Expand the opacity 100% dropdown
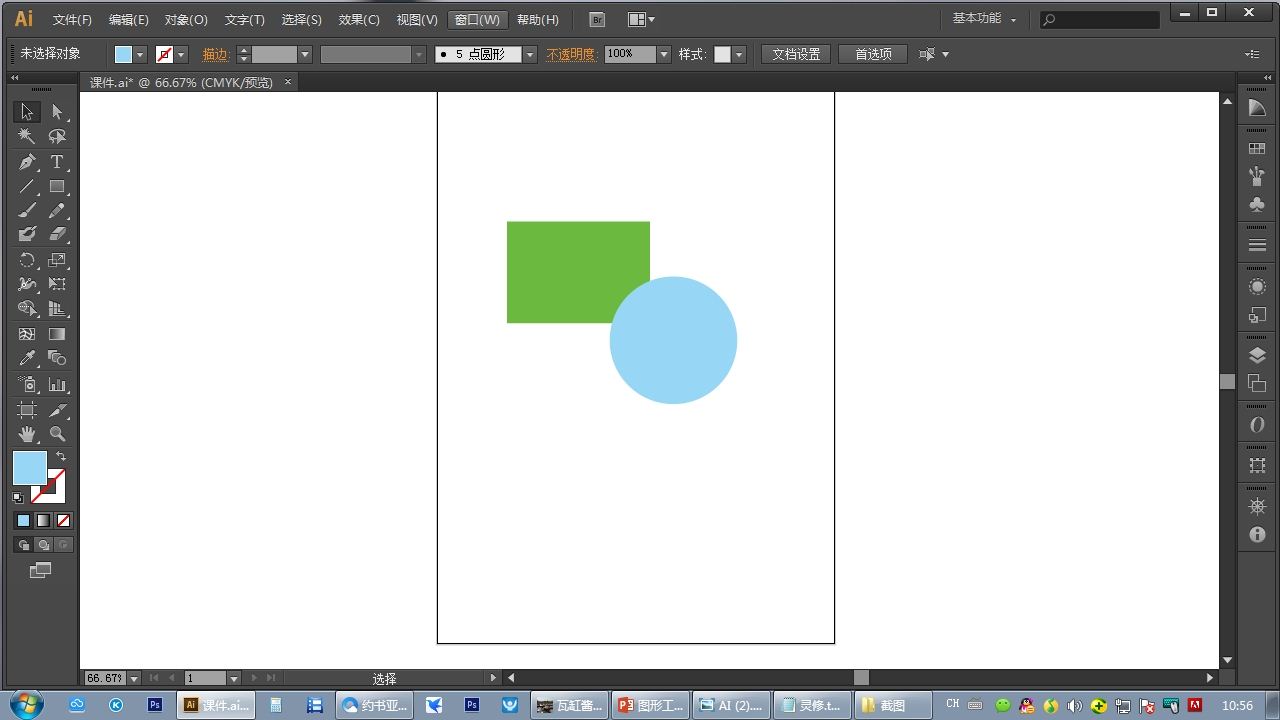The width and height of the screenshot is (1280, 720). (x=664, y=54)
